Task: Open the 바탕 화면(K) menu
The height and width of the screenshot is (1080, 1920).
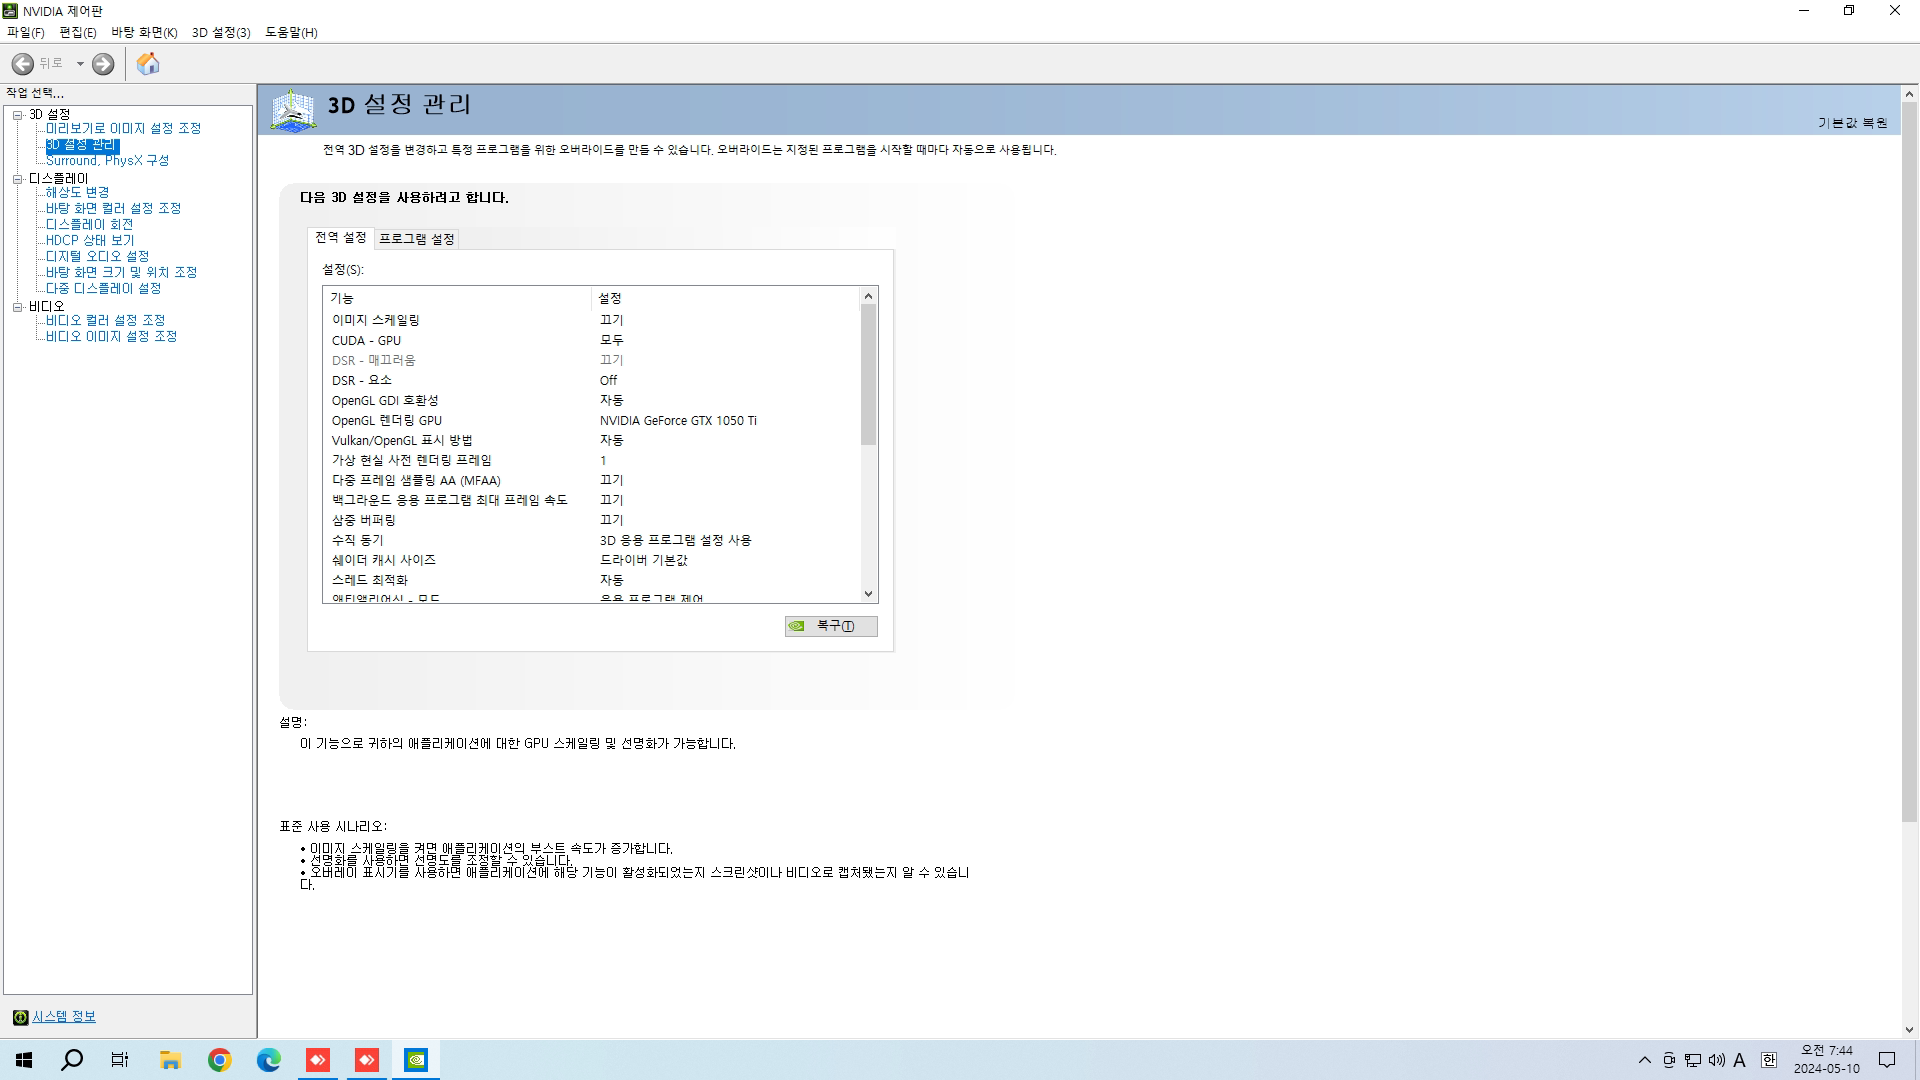Action: [144, 32]
